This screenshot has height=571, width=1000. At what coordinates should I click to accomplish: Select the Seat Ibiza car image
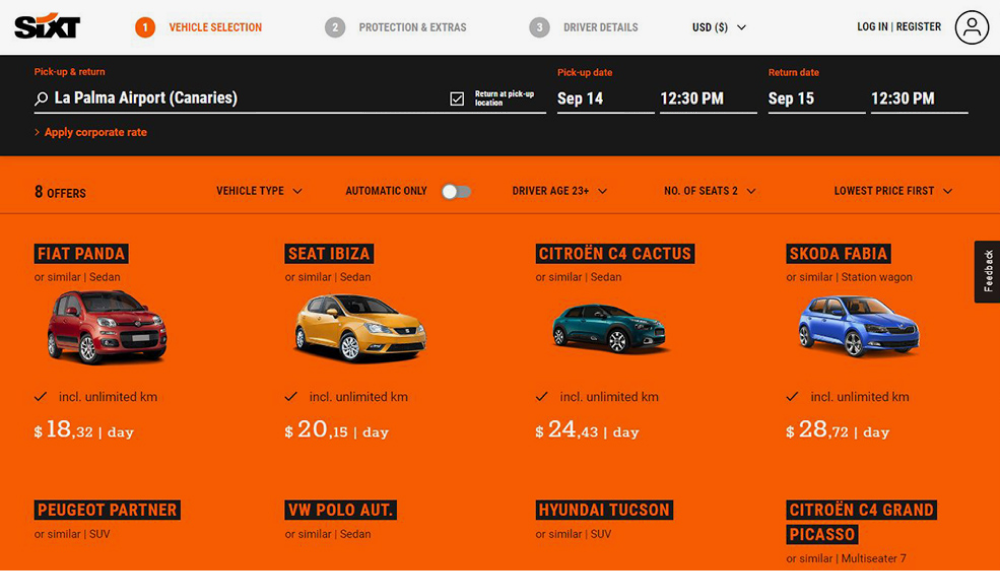[x=360, y=328]
